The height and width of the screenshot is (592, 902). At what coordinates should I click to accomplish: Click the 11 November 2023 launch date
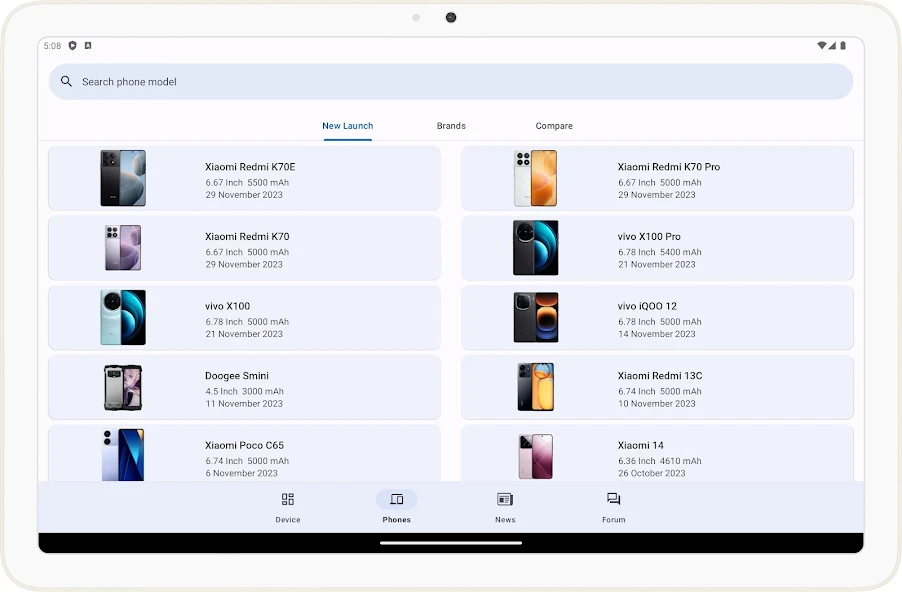244,403
